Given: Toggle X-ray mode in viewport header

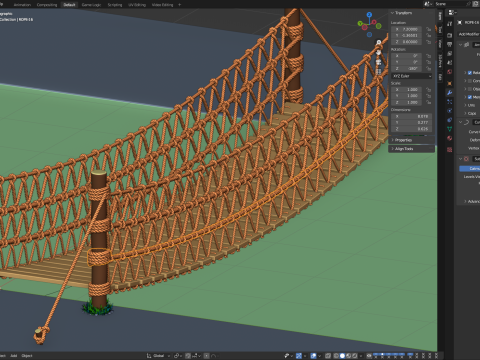Looking at the screenshot, I should [328, 356].
